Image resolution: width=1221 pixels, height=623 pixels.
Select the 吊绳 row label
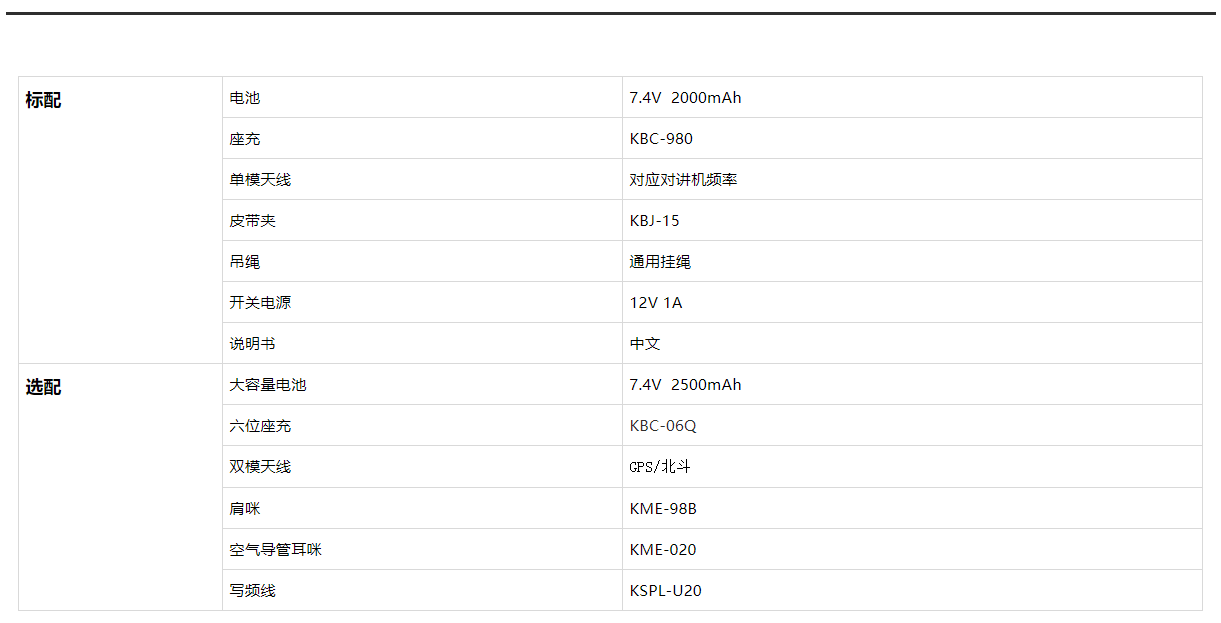245,262
